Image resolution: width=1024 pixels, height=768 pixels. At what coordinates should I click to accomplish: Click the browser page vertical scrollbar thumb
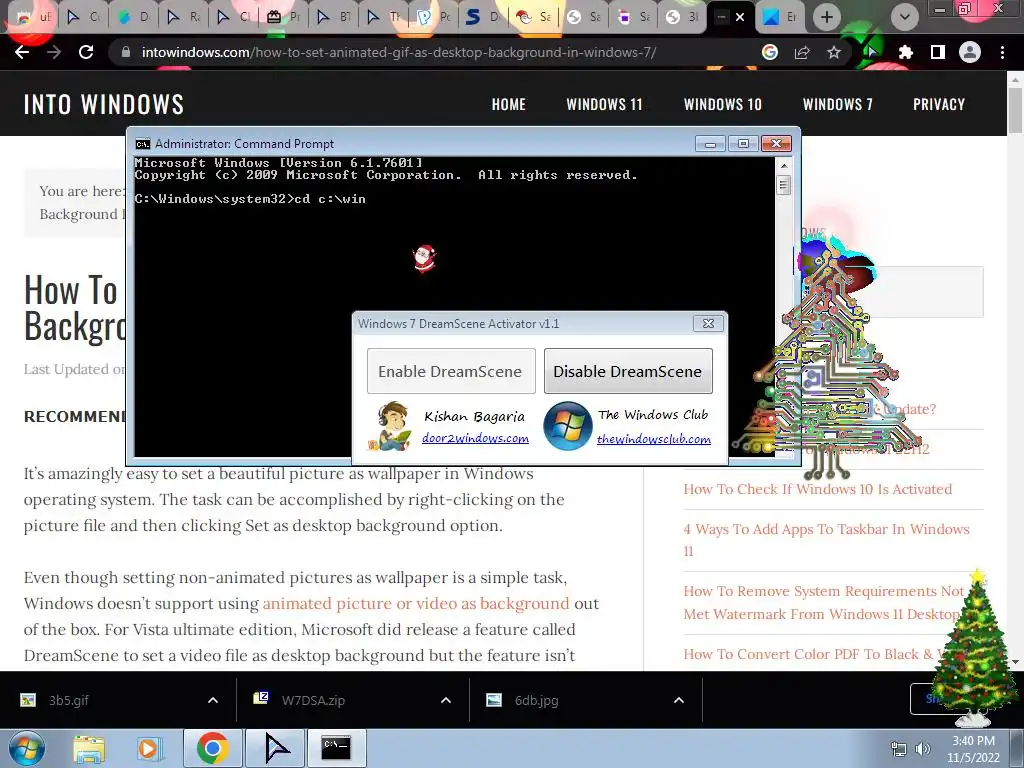pos(1015,110)
